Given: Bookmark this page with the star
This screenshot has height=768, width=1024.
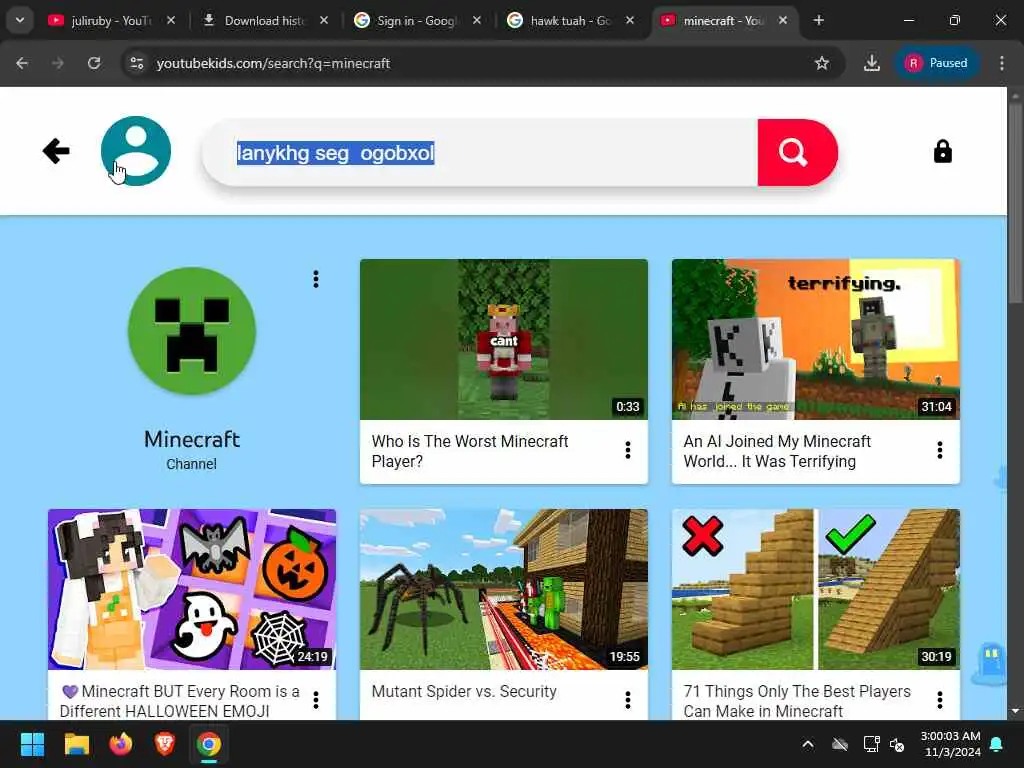Looking at the screenshot, I should coord(822,63).
